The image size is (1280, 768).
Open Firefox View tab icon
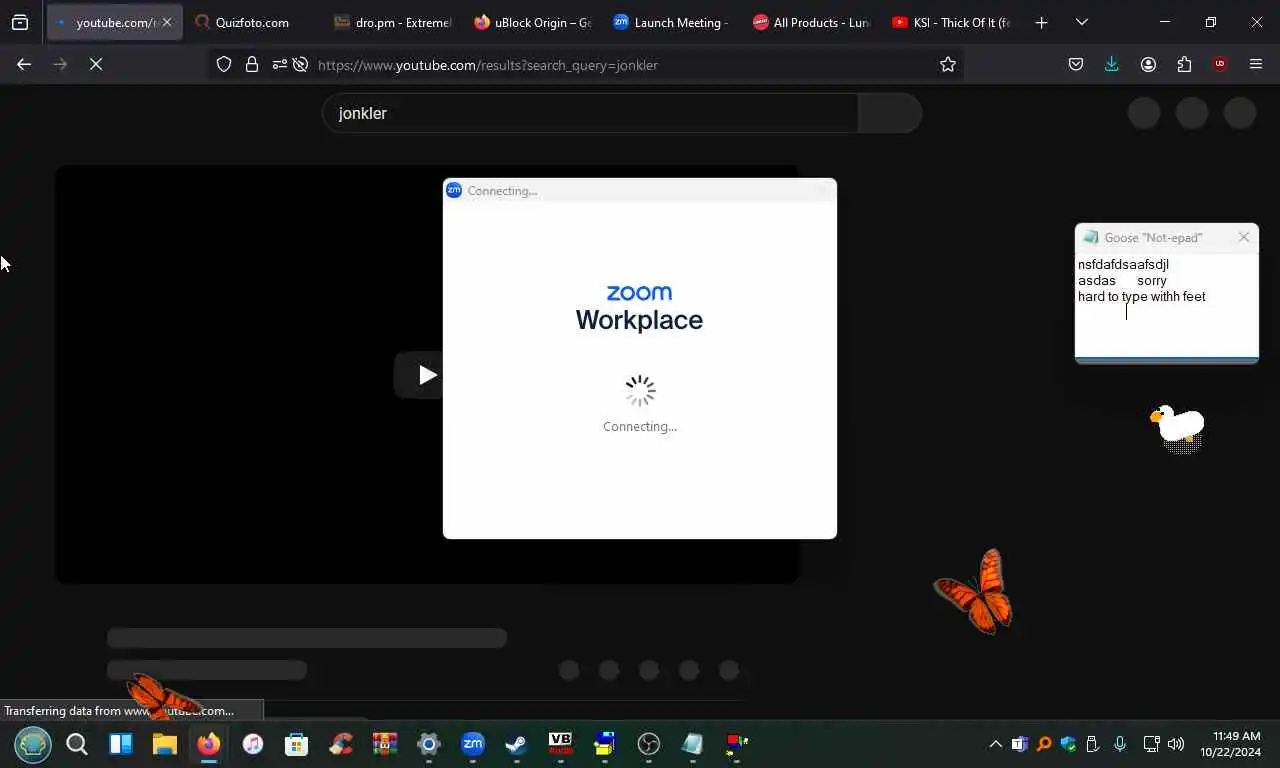point(20,22)
